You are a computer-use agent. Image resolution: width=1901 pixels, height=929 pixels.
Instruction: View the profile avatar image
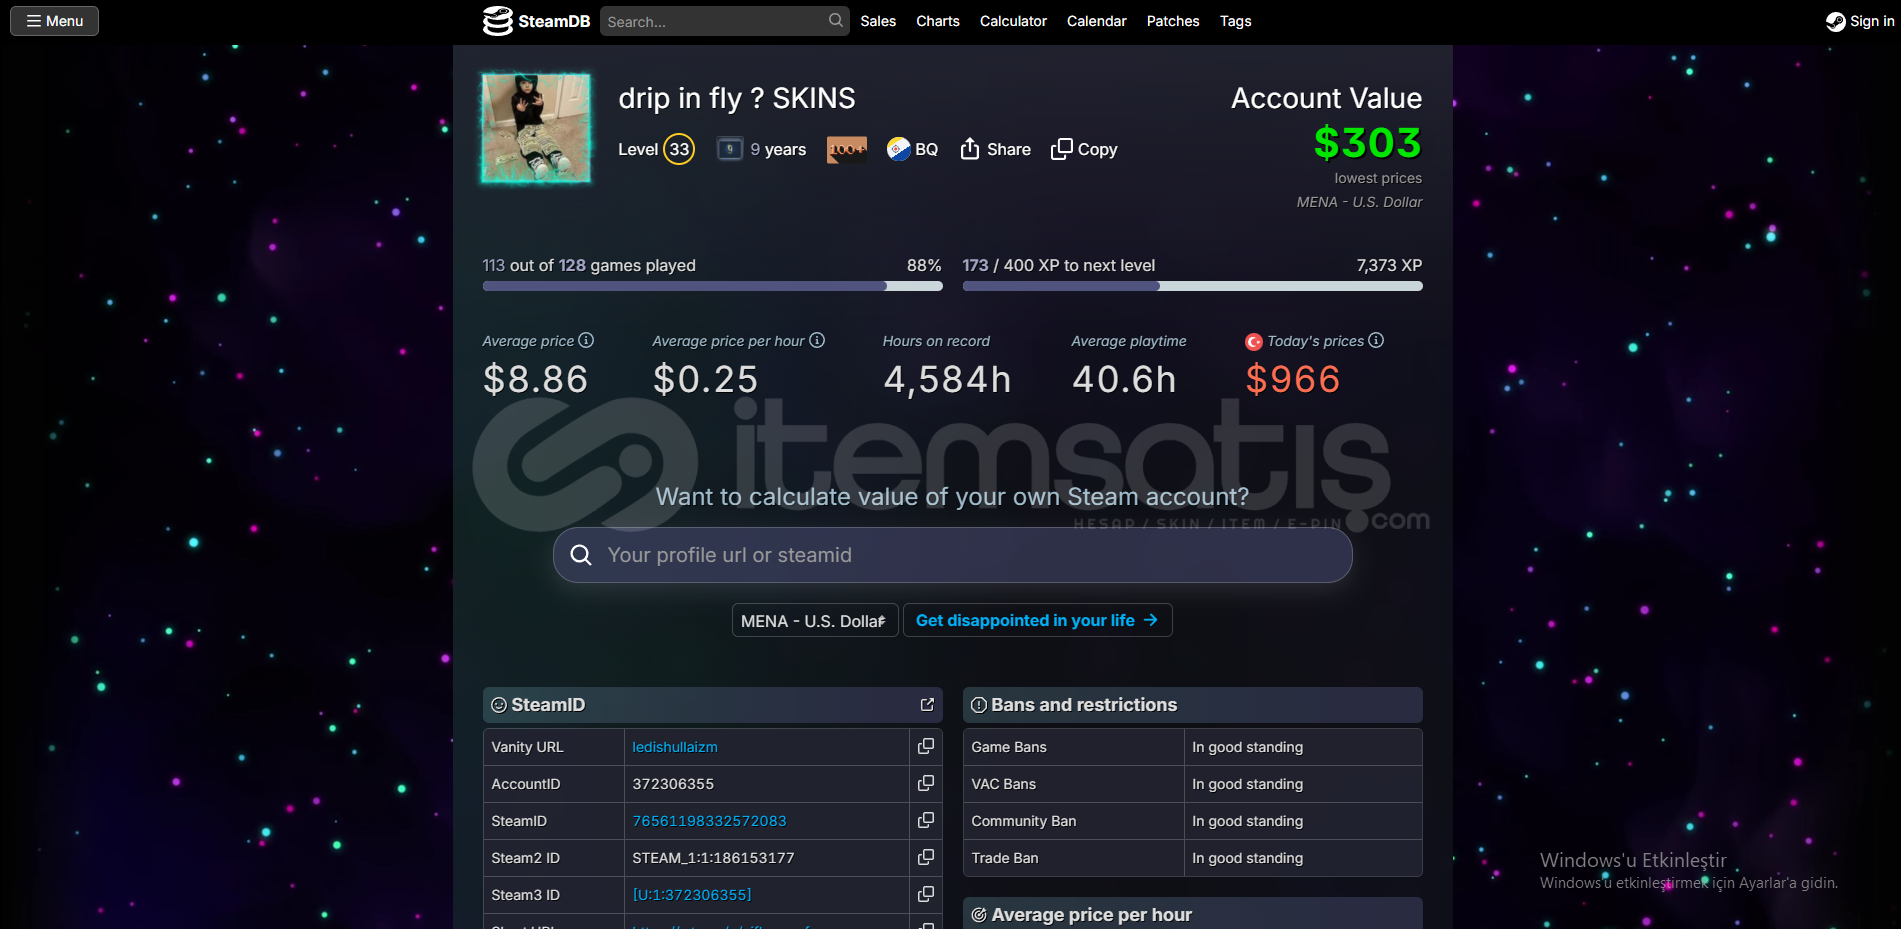(x=536, y=128)
